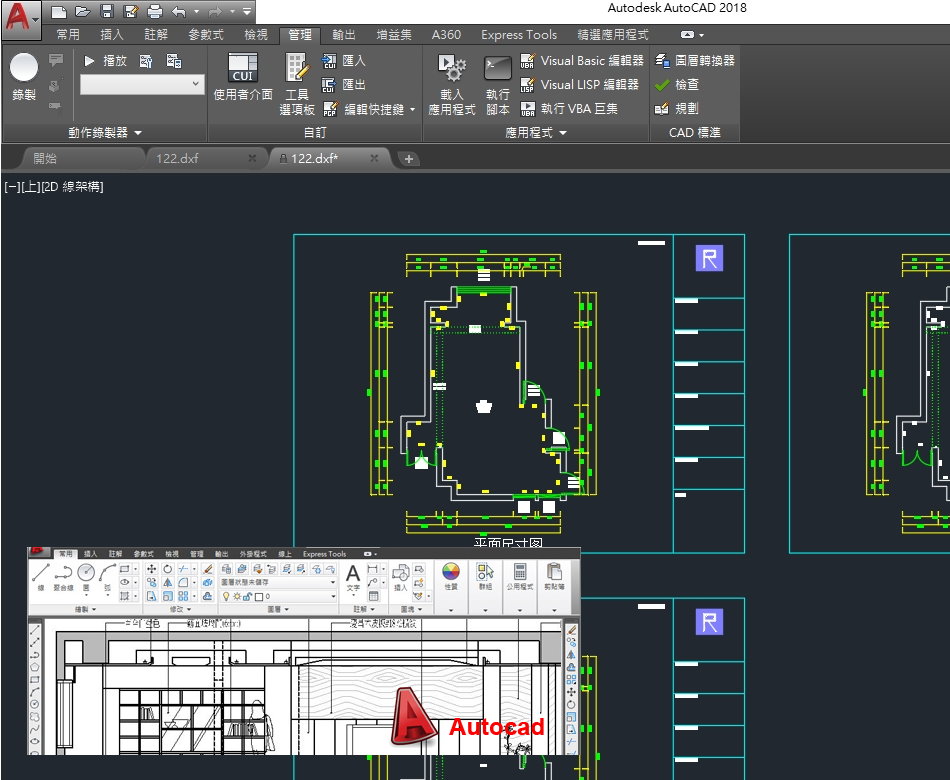Screen dimensions: 950x780
Task: Click 規劃 configure CAD standards
Action: (x=677, y=108)
